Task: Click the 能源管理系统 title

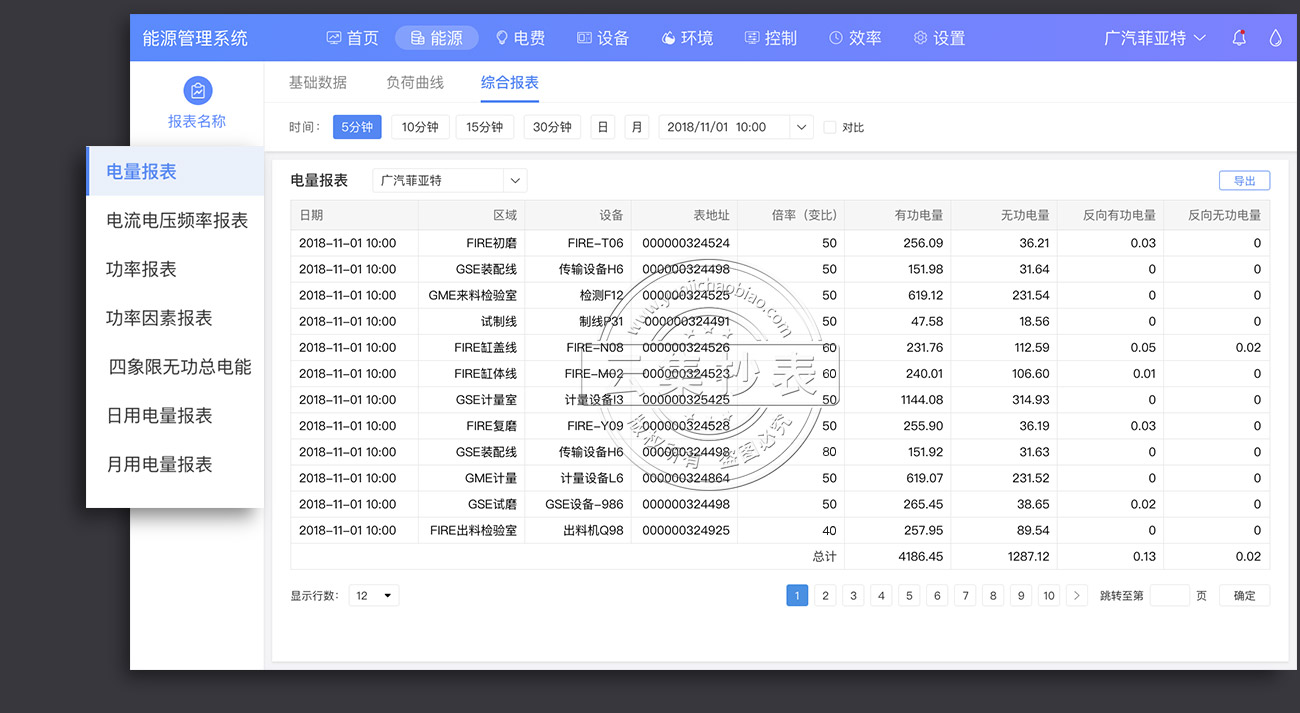Action: 195,38
